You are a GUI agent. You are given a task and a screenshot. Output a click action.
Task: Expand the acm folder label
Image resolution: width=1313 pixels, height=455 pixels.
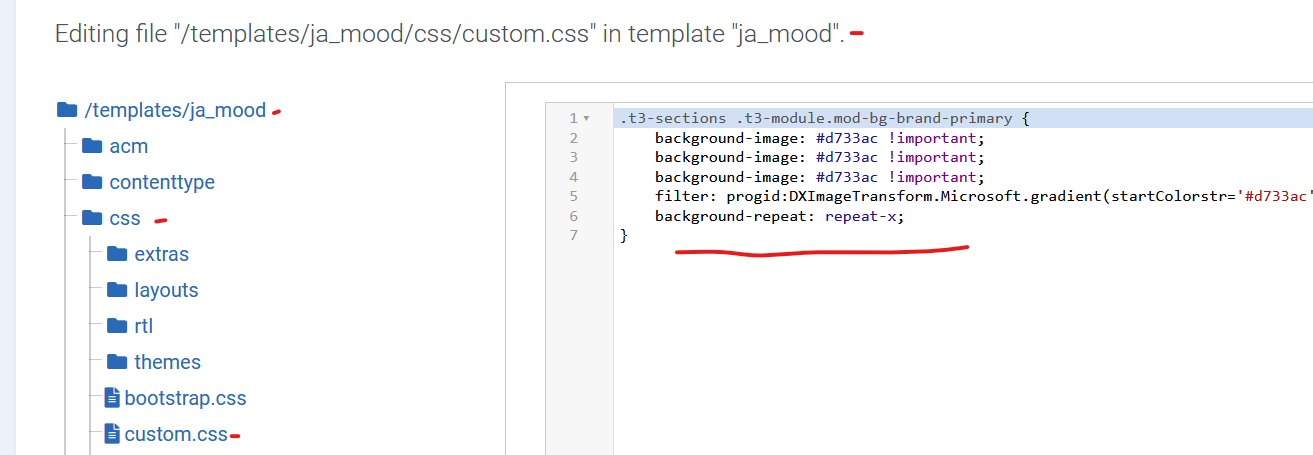pos(129,146)
